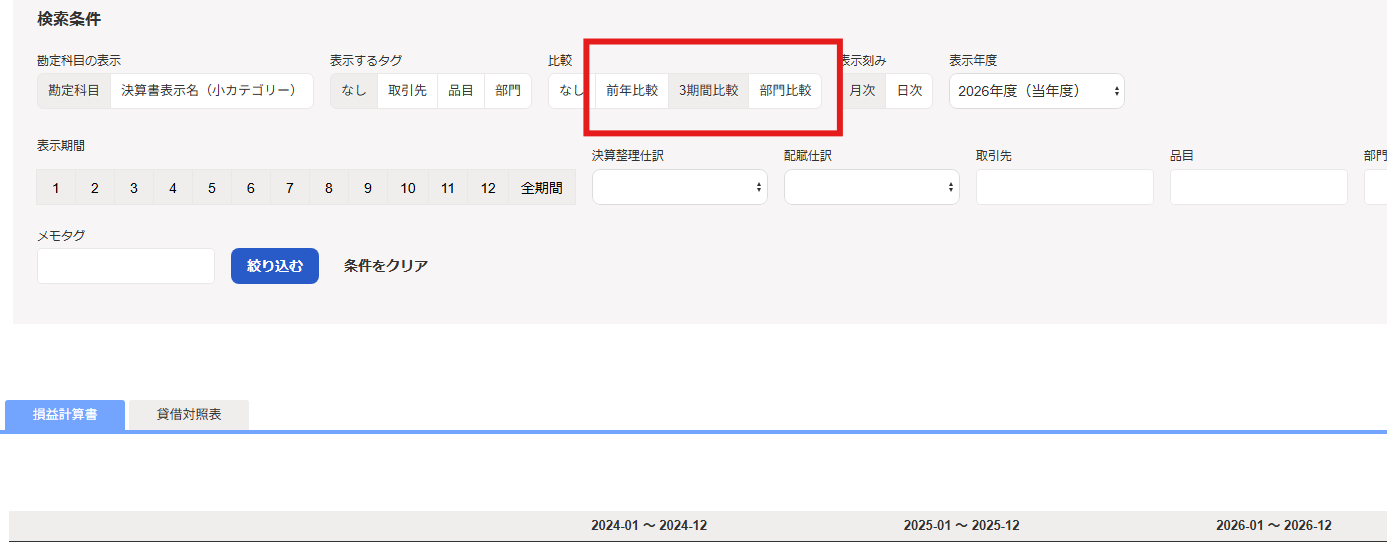Select 前年比較 comparison option
The image size is (1387, 544).
point(632,91)
